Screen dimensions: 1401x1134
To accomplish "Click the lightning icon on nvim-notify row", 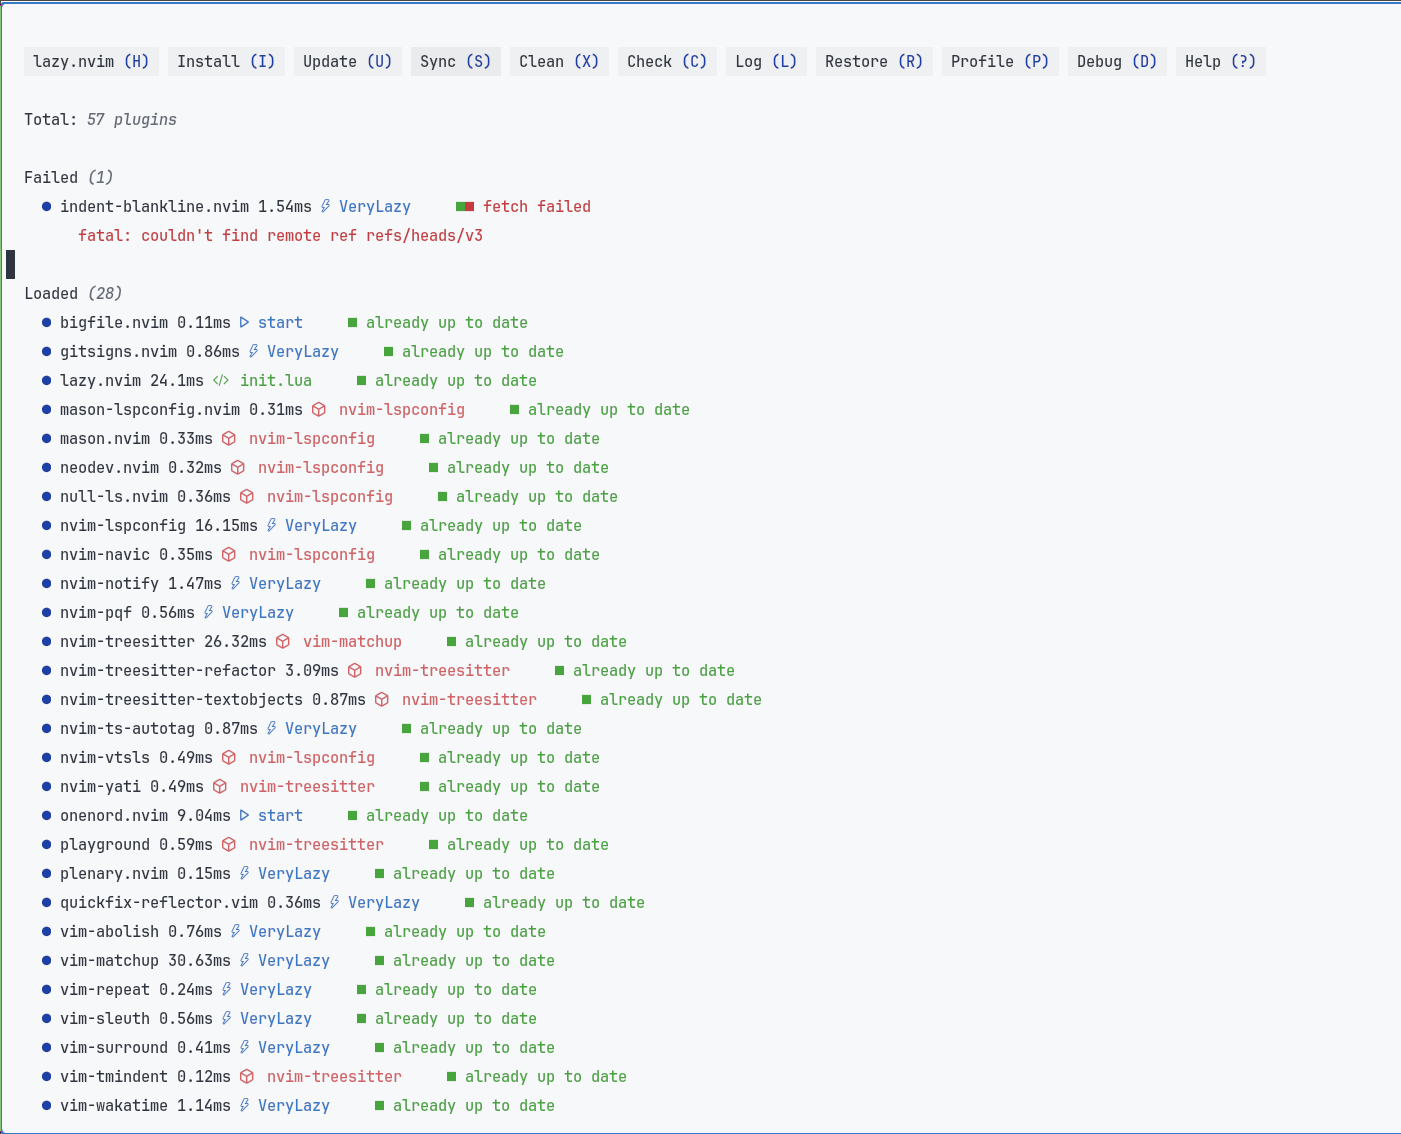I will (235, 583).
